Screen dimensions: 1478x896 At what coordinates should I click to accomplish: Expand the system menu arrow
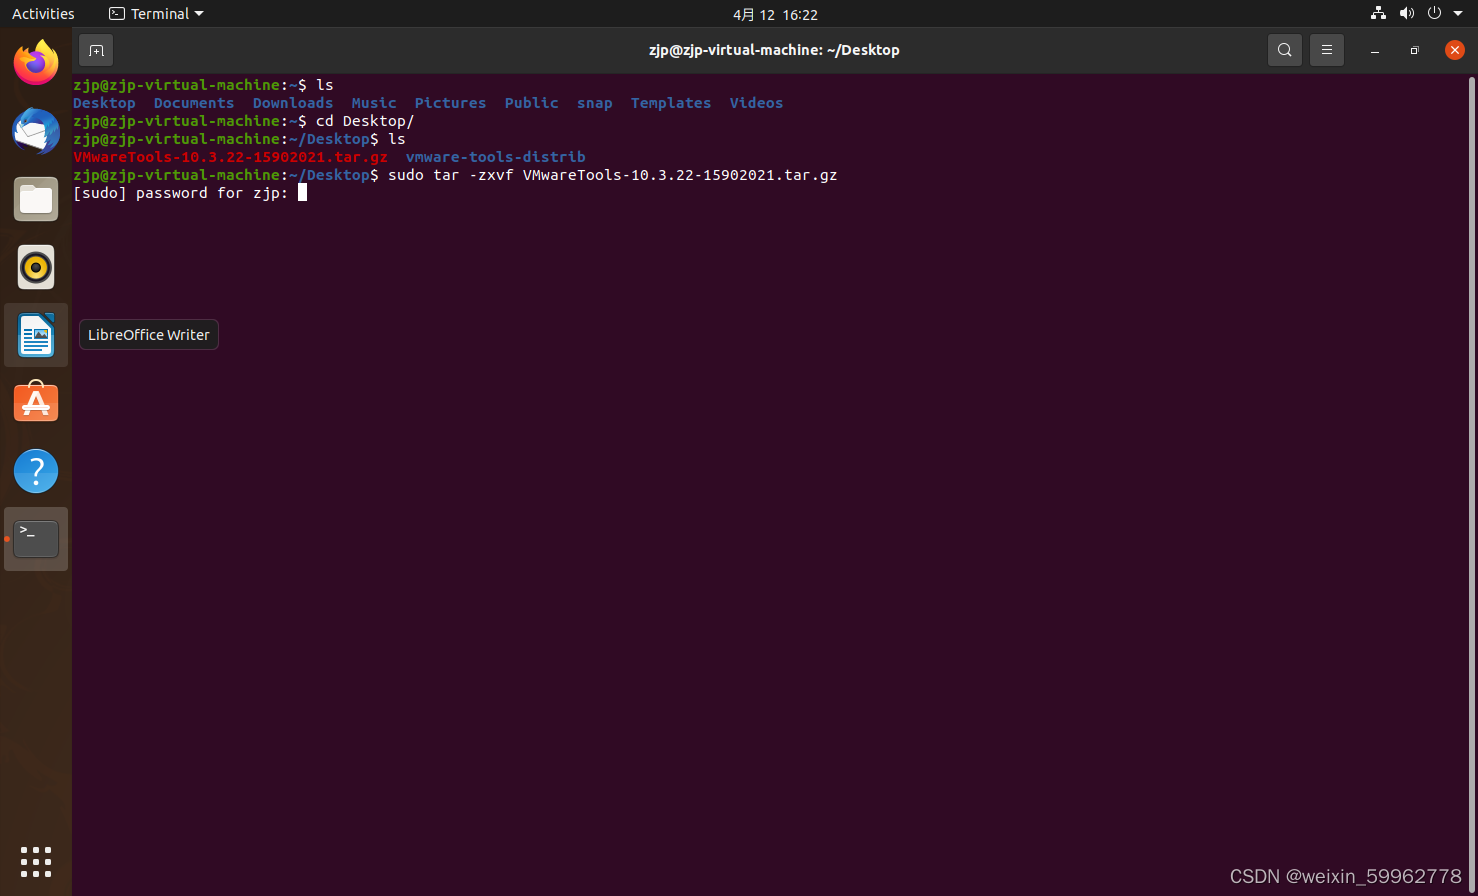pos(1458,14)
